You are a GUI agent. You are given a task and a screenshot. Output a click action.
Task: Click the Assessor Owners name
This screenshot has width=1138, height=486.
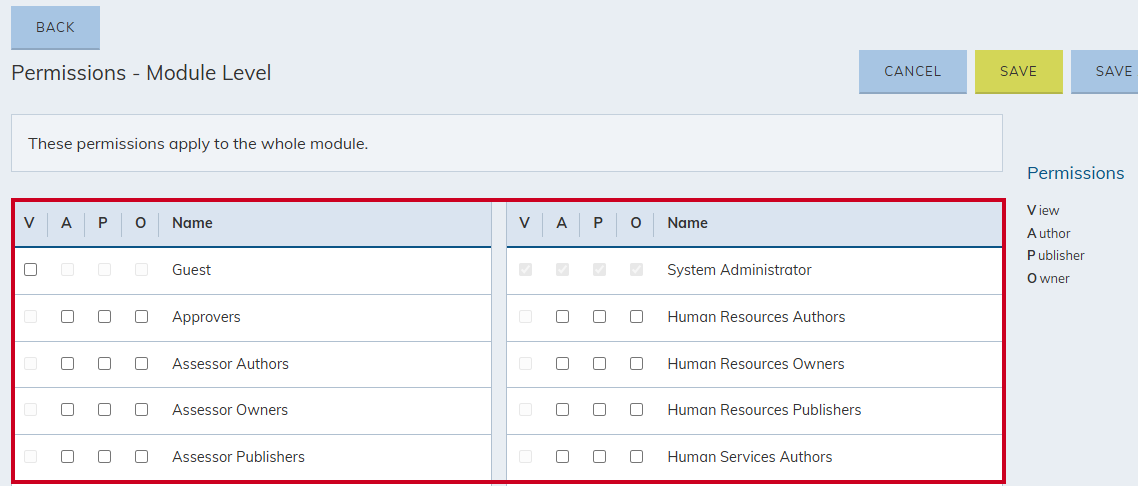230,410
